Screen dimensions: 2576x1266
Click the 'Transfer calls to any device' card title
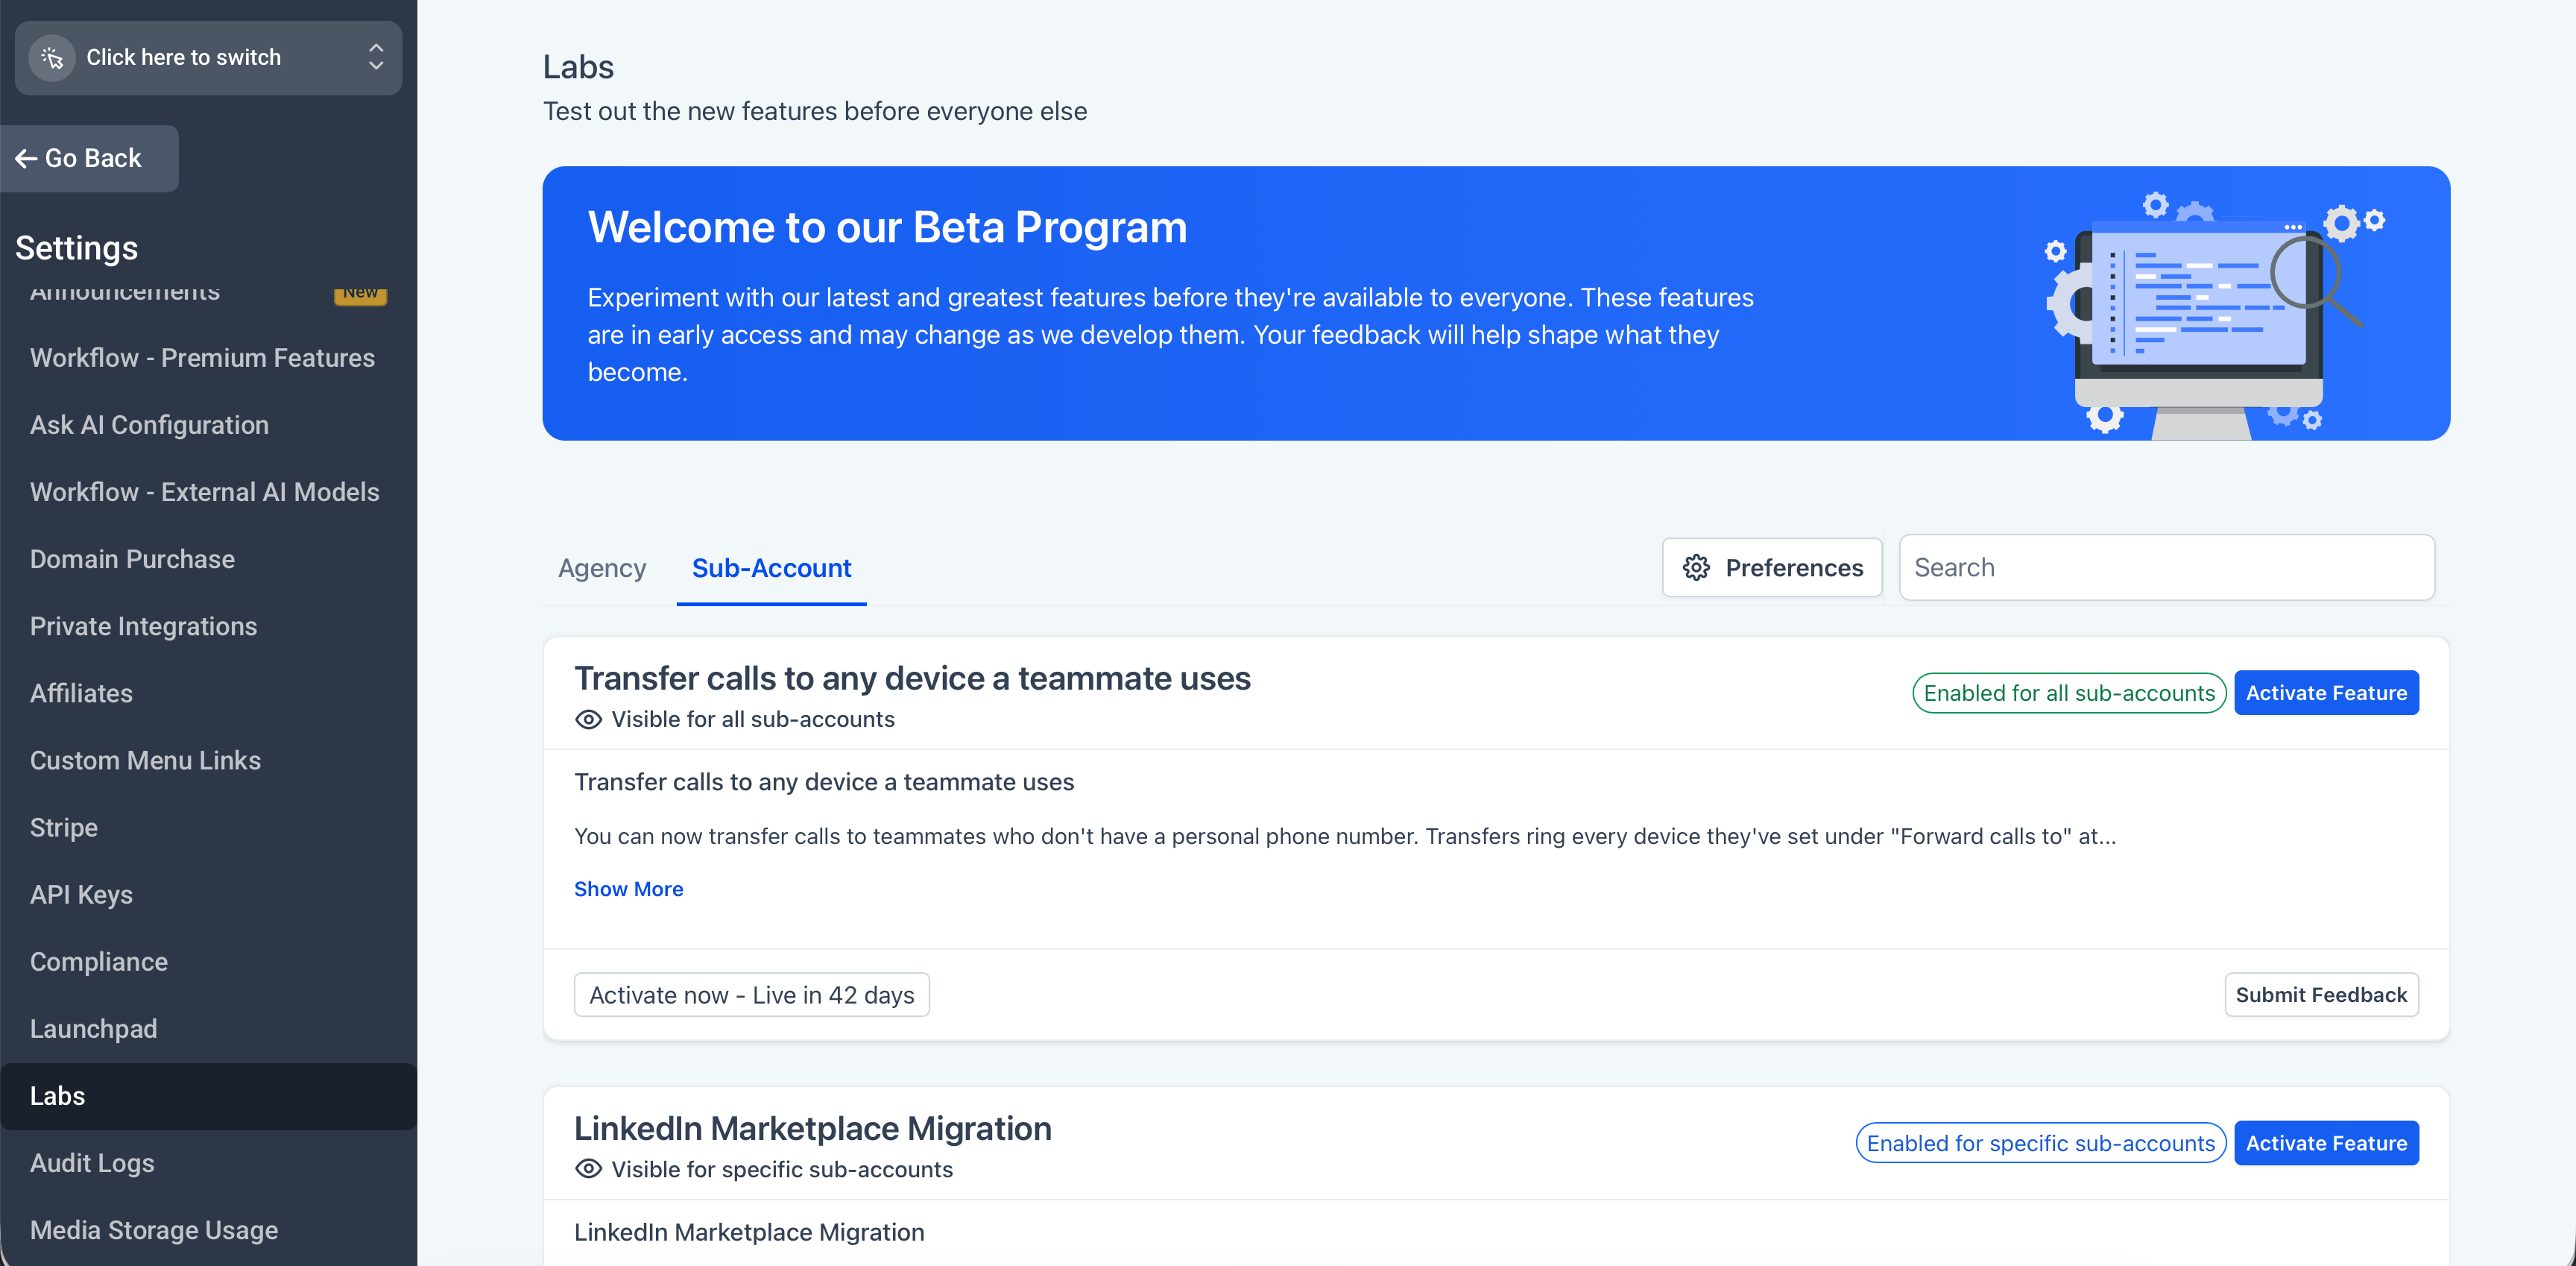(912, 678)
